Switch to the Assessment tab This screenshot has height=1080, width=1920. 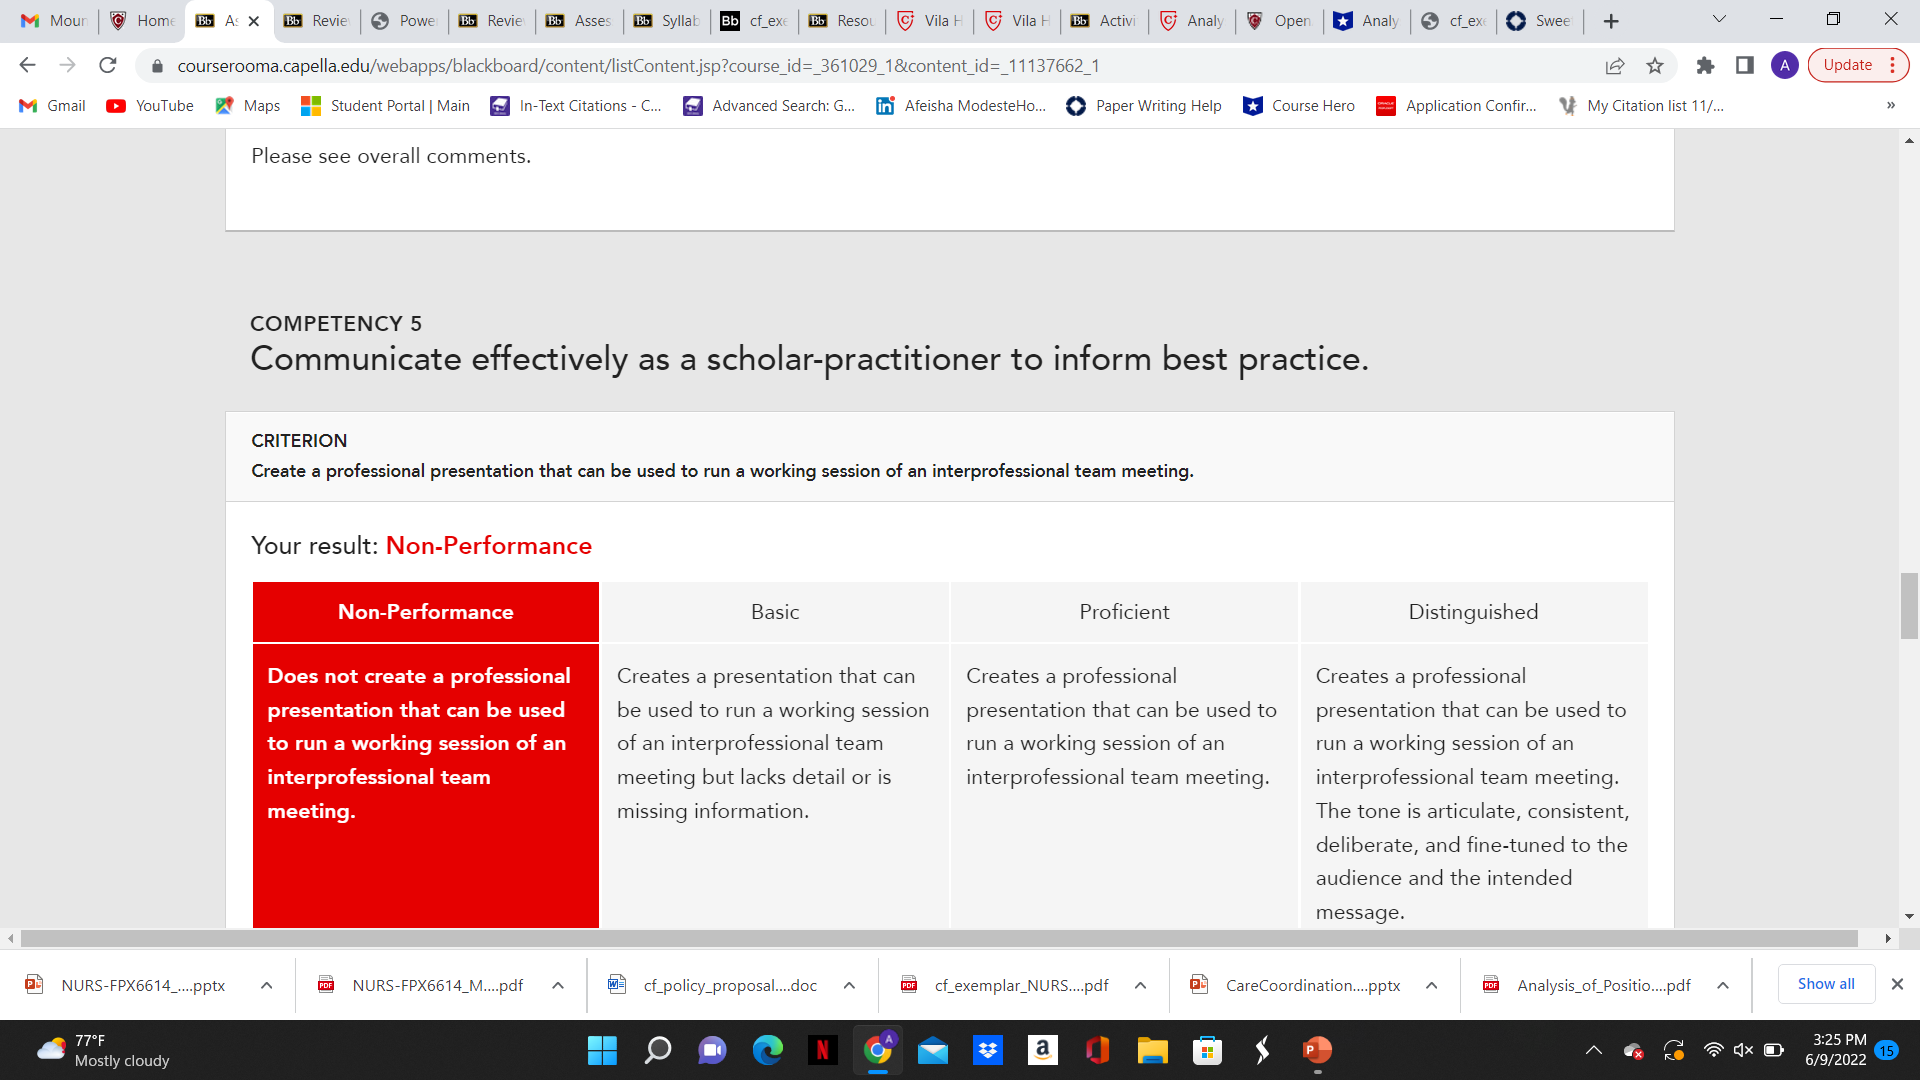[580, 21]
